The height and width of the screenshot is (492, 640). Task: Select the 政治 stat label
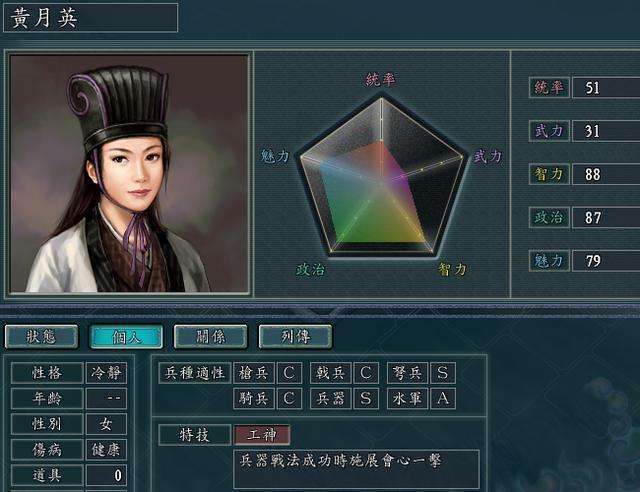(549, 217)
